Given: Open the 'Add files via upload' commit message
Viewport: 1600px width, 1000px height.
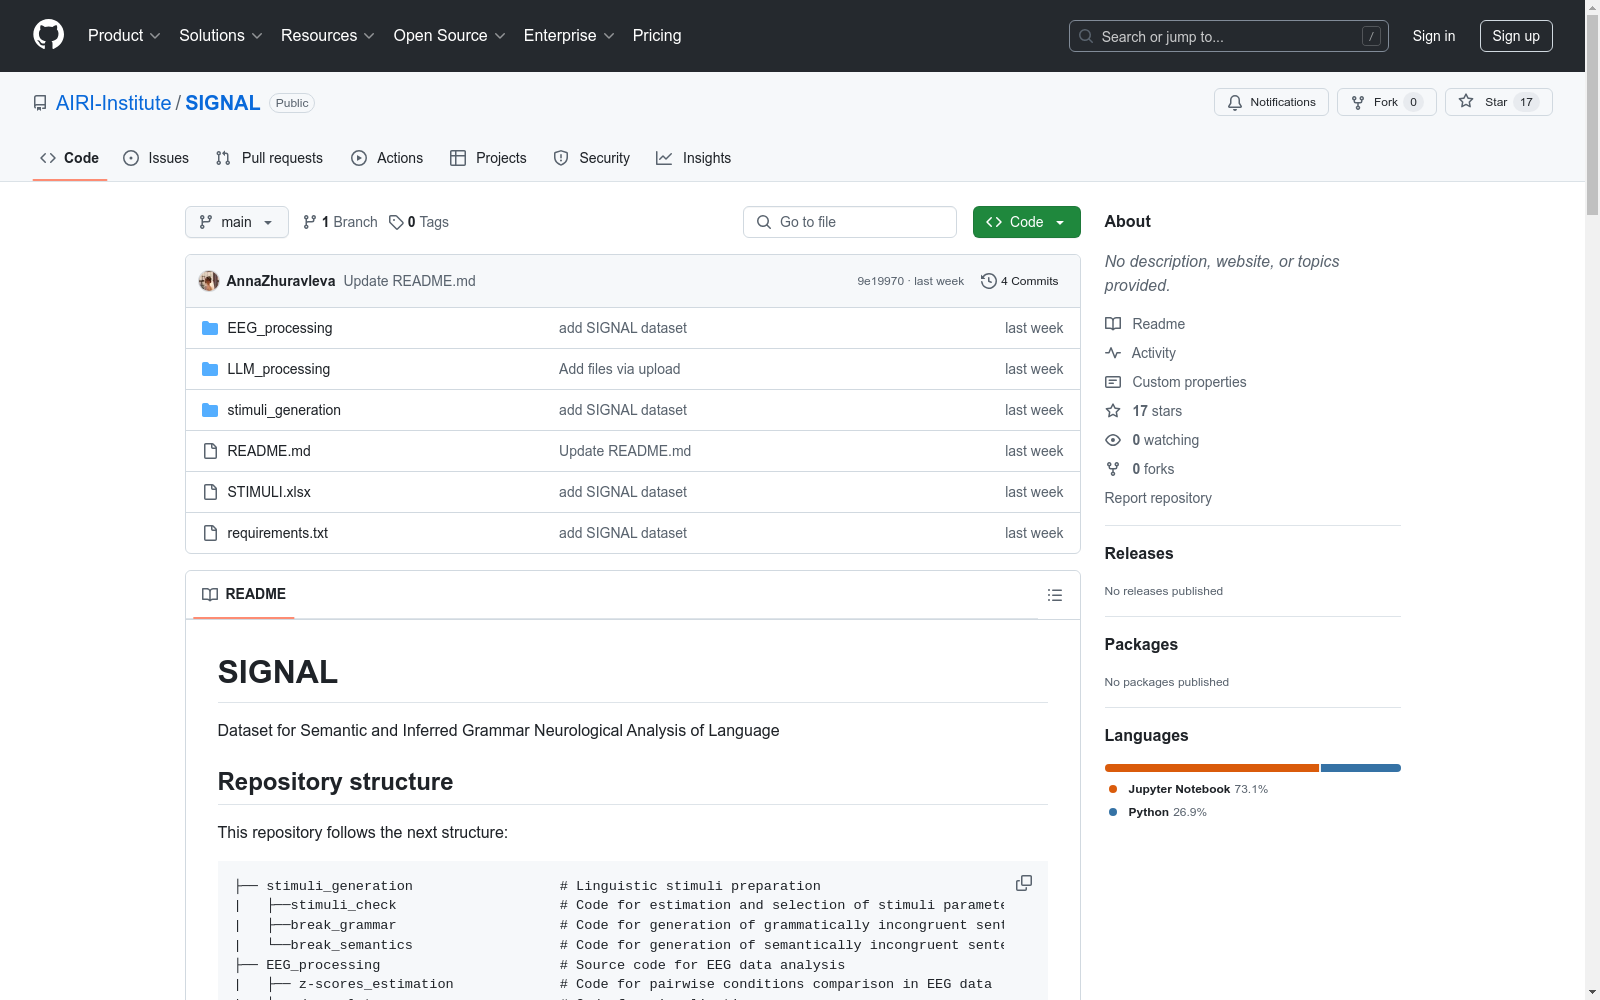Looking at the screenshot, I should pos(619,369).
